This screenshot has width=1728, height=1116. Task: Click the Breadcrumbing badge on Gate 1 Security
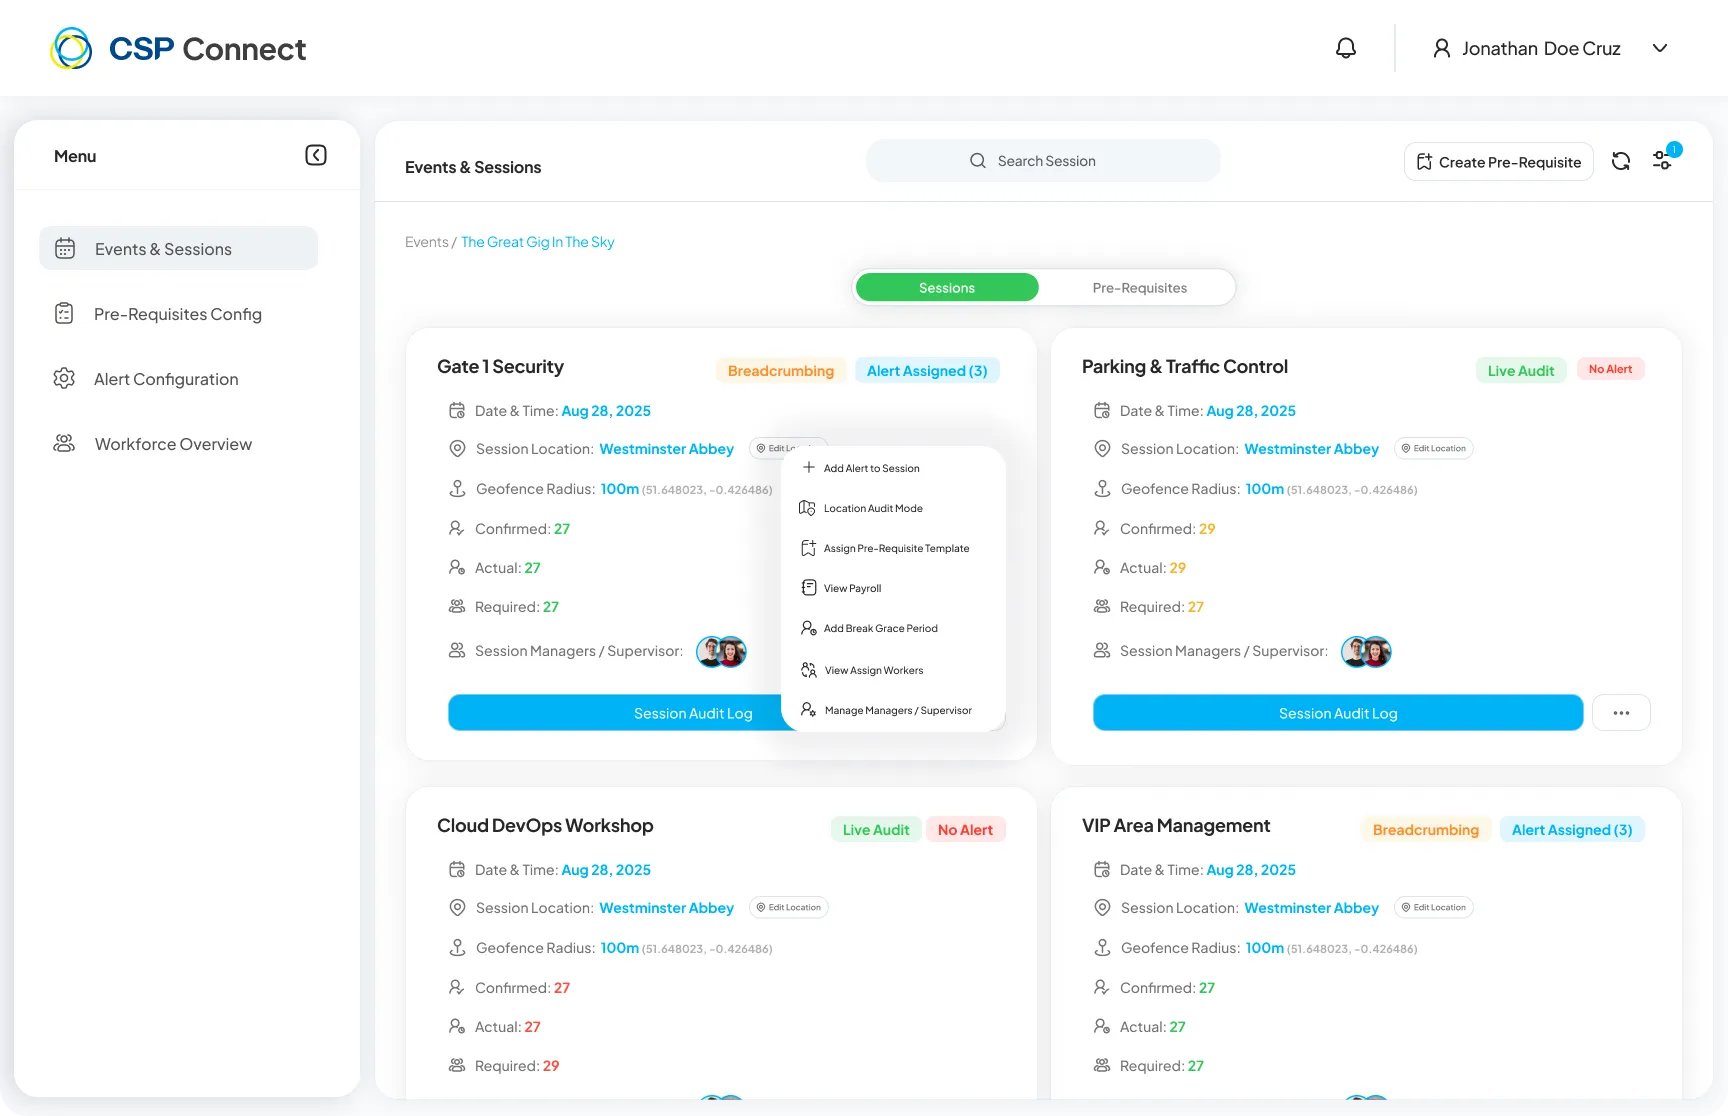pyautogui.click(x=781, y=371)
